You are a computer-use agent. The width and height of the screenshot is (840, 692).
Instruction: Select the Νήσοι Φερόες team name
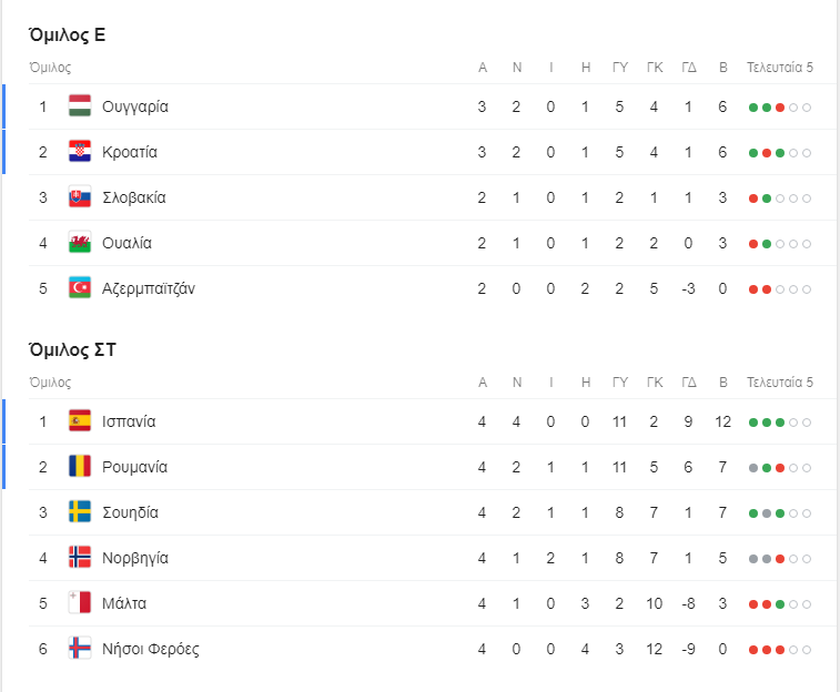pyautogui.click(x=151, y=649)
